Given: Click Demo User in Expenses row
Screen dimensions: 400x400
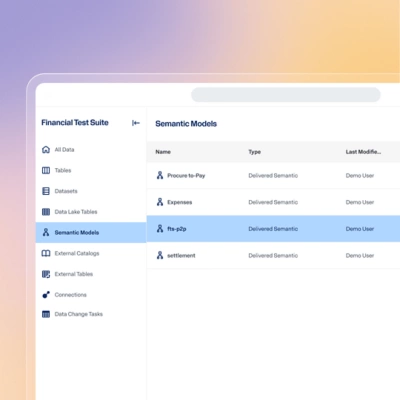Looking at the screenshot, I should tap(360, 202).
